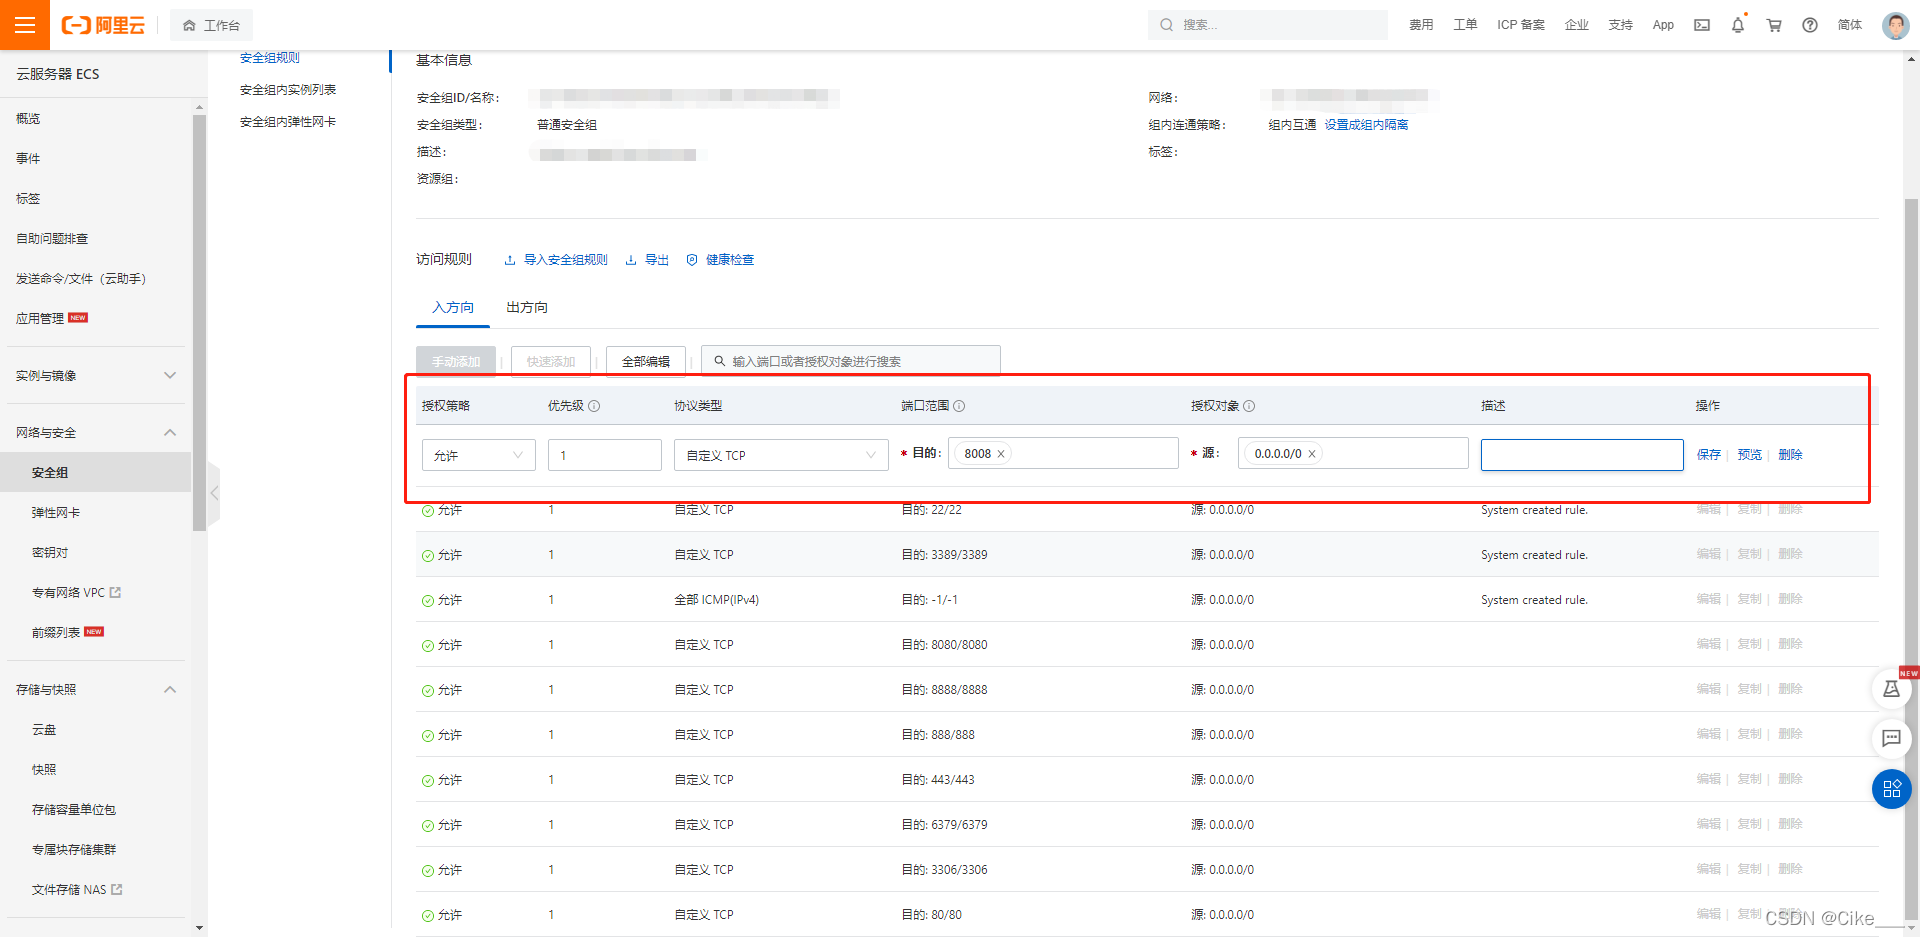1920x937 pixels.
Task: Switch to the 入方向 tab
Action: pyautogui.click(x=453, y=308)
